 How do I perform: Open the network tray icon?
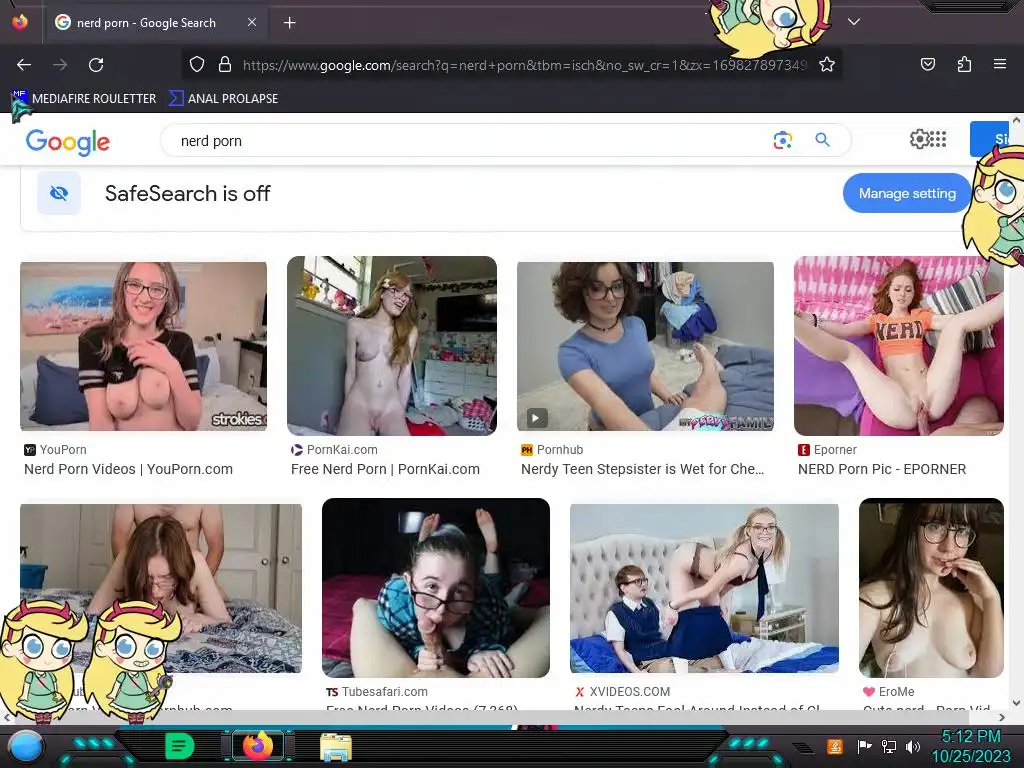click(x=889, y=746)
